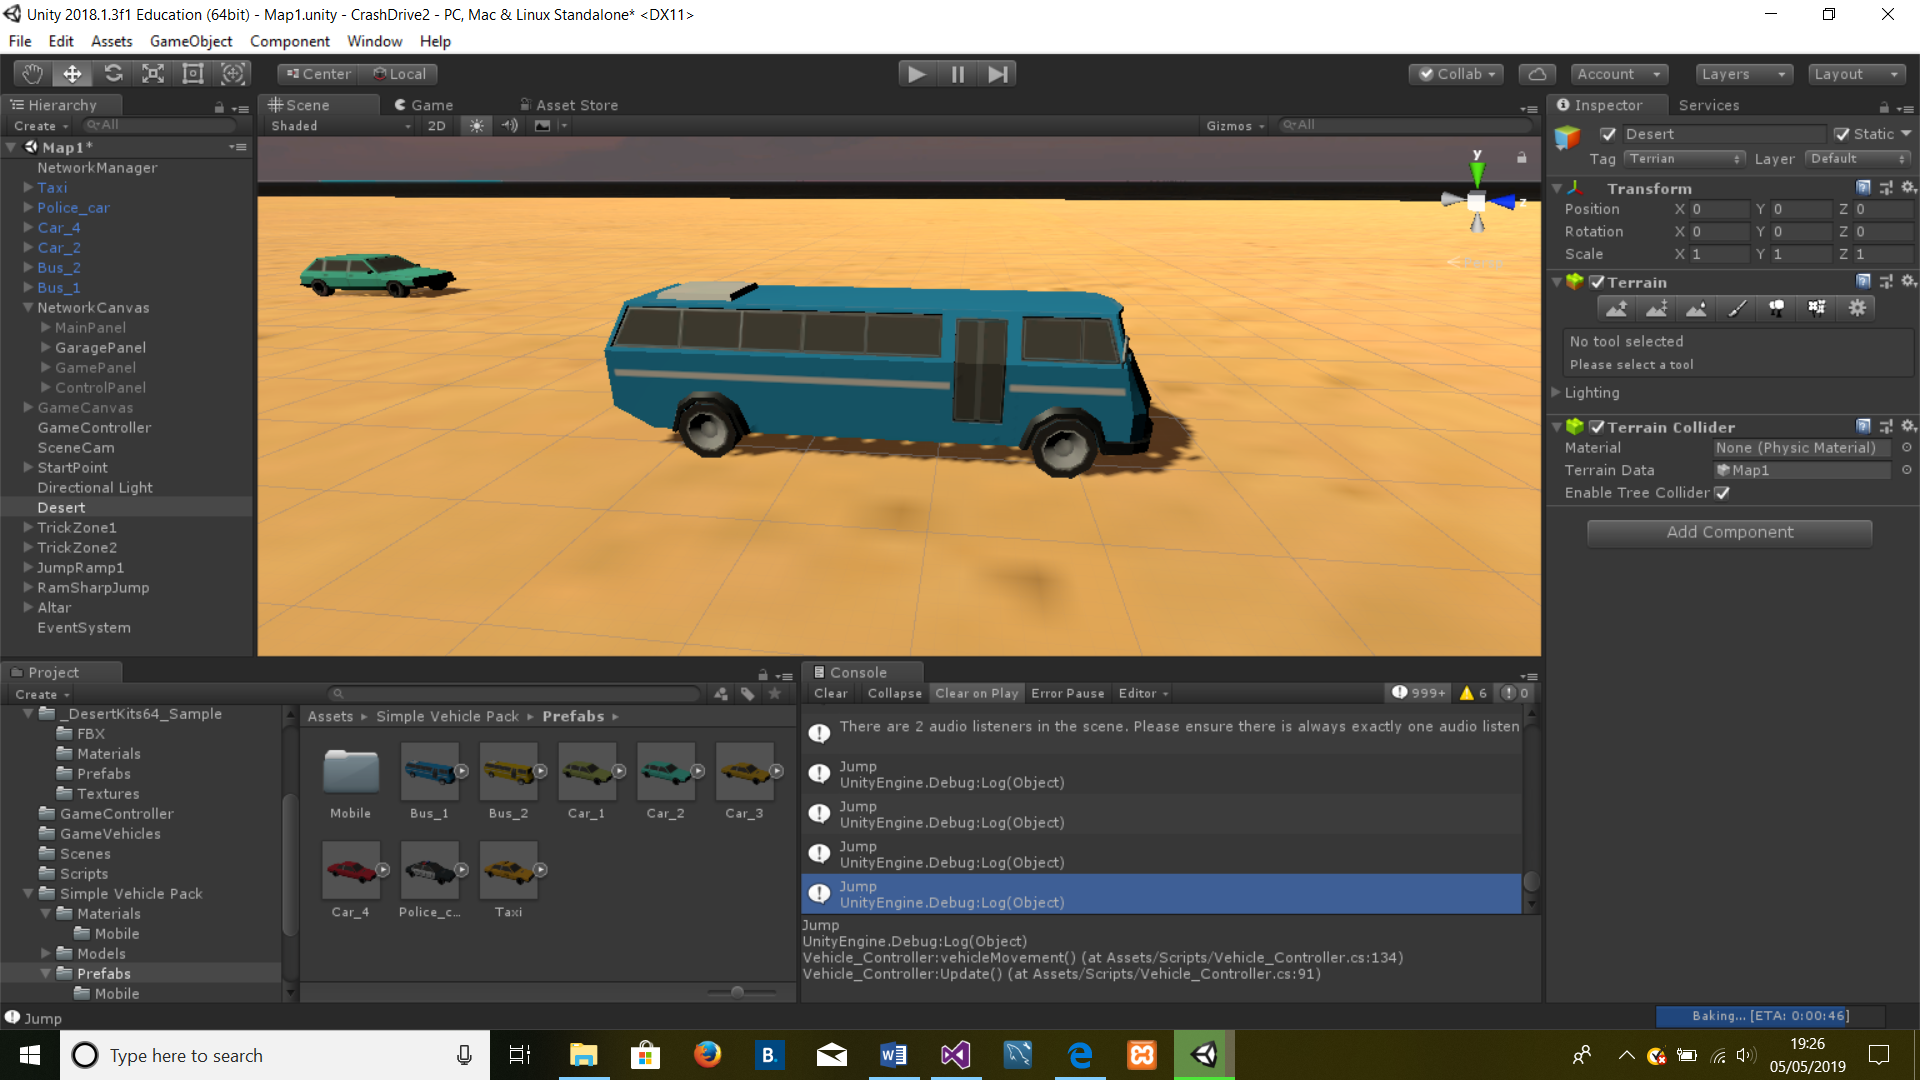Collapse NetworkCanvas in Hierarchy
The image size is (1920, 1080).
[x=28, y=308]
